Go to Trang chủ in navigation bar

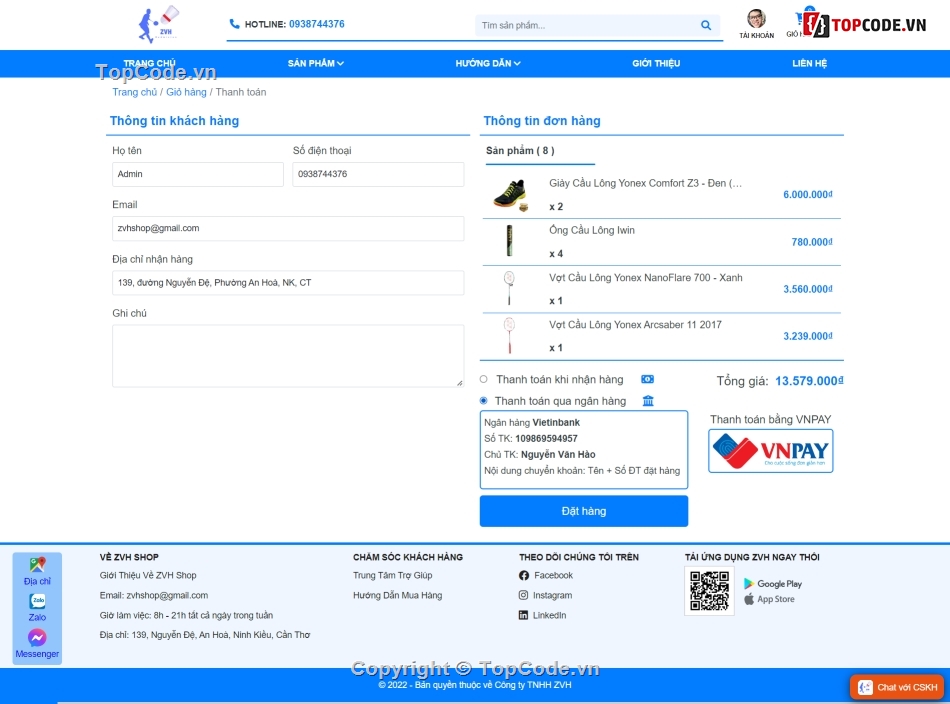pos(150,63)
